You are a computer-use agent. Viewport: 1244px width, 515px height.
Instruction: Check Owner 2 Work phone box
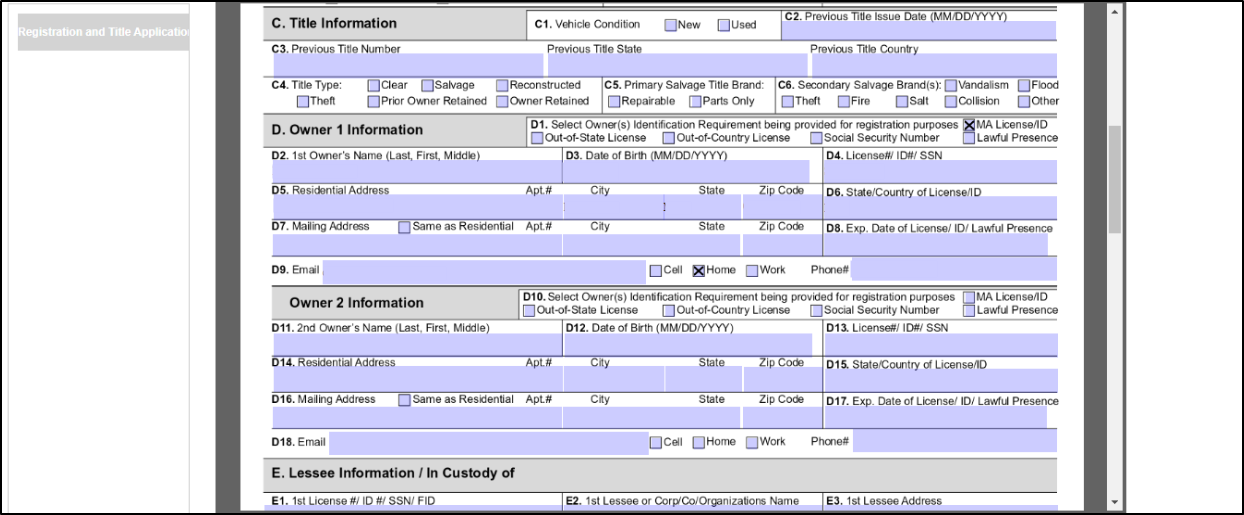point(752,442)
